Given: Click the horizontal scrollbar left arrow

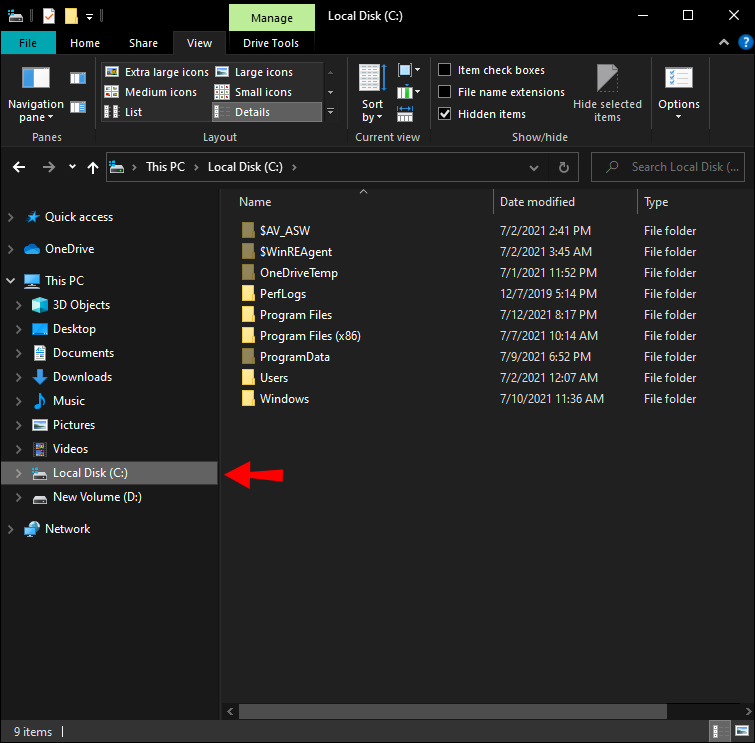Looking at the screenshot, I should coord(230,711).
